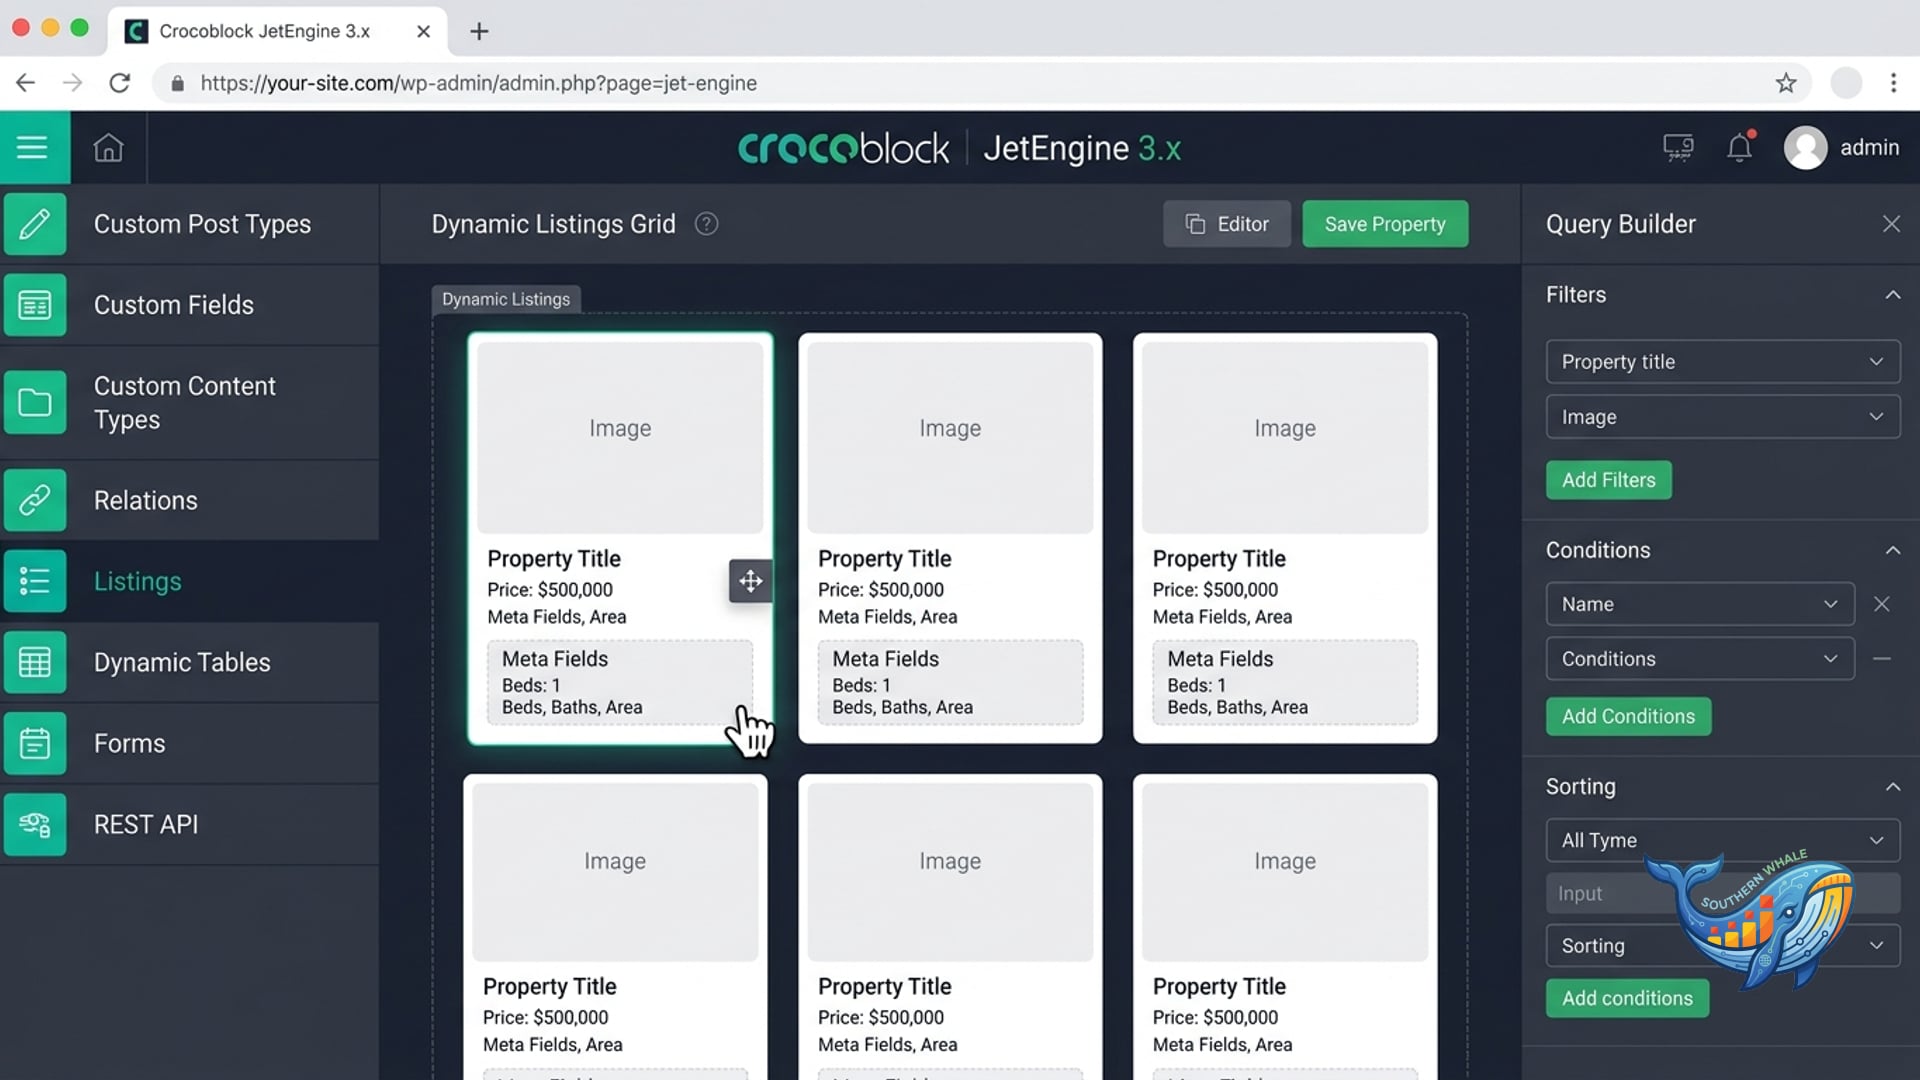Click the Custom Content Types folder icon
The image size is (1920, 1080).
tap(35, 402)
